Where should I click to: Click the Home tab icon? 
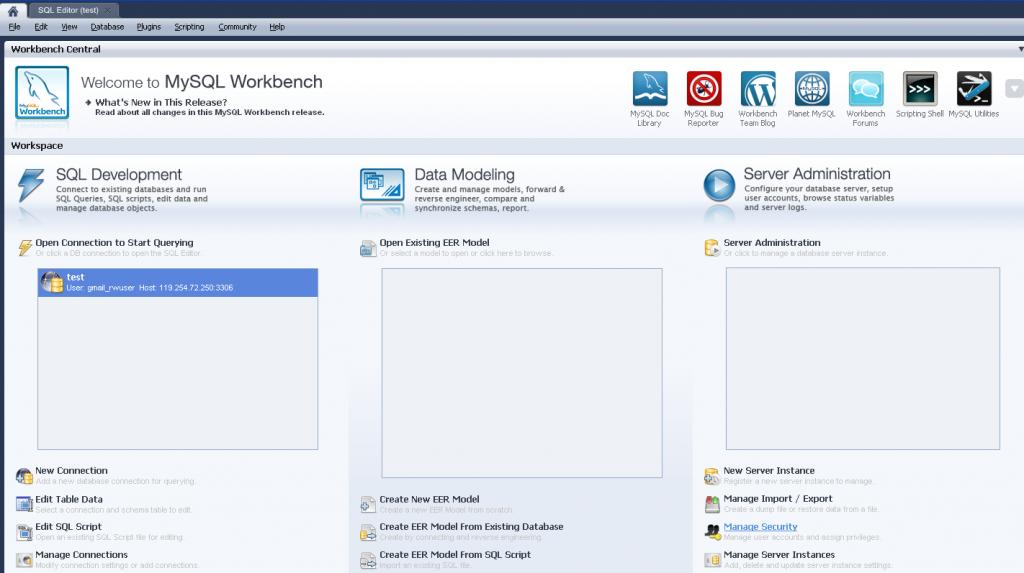click(x=13, y=10)
